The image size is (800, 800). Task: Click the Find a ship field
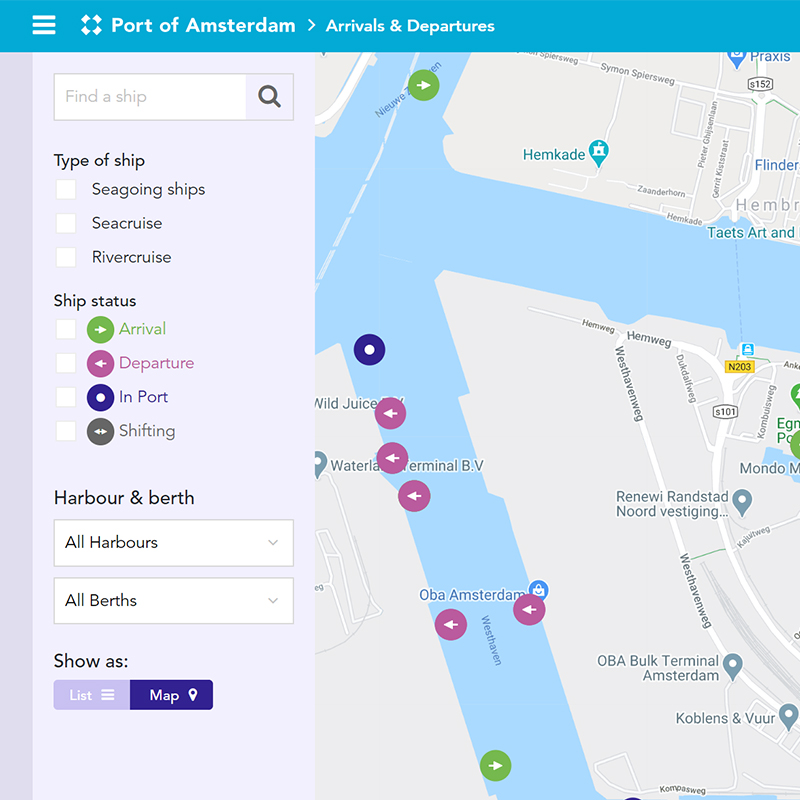click(x=150, y=97)
